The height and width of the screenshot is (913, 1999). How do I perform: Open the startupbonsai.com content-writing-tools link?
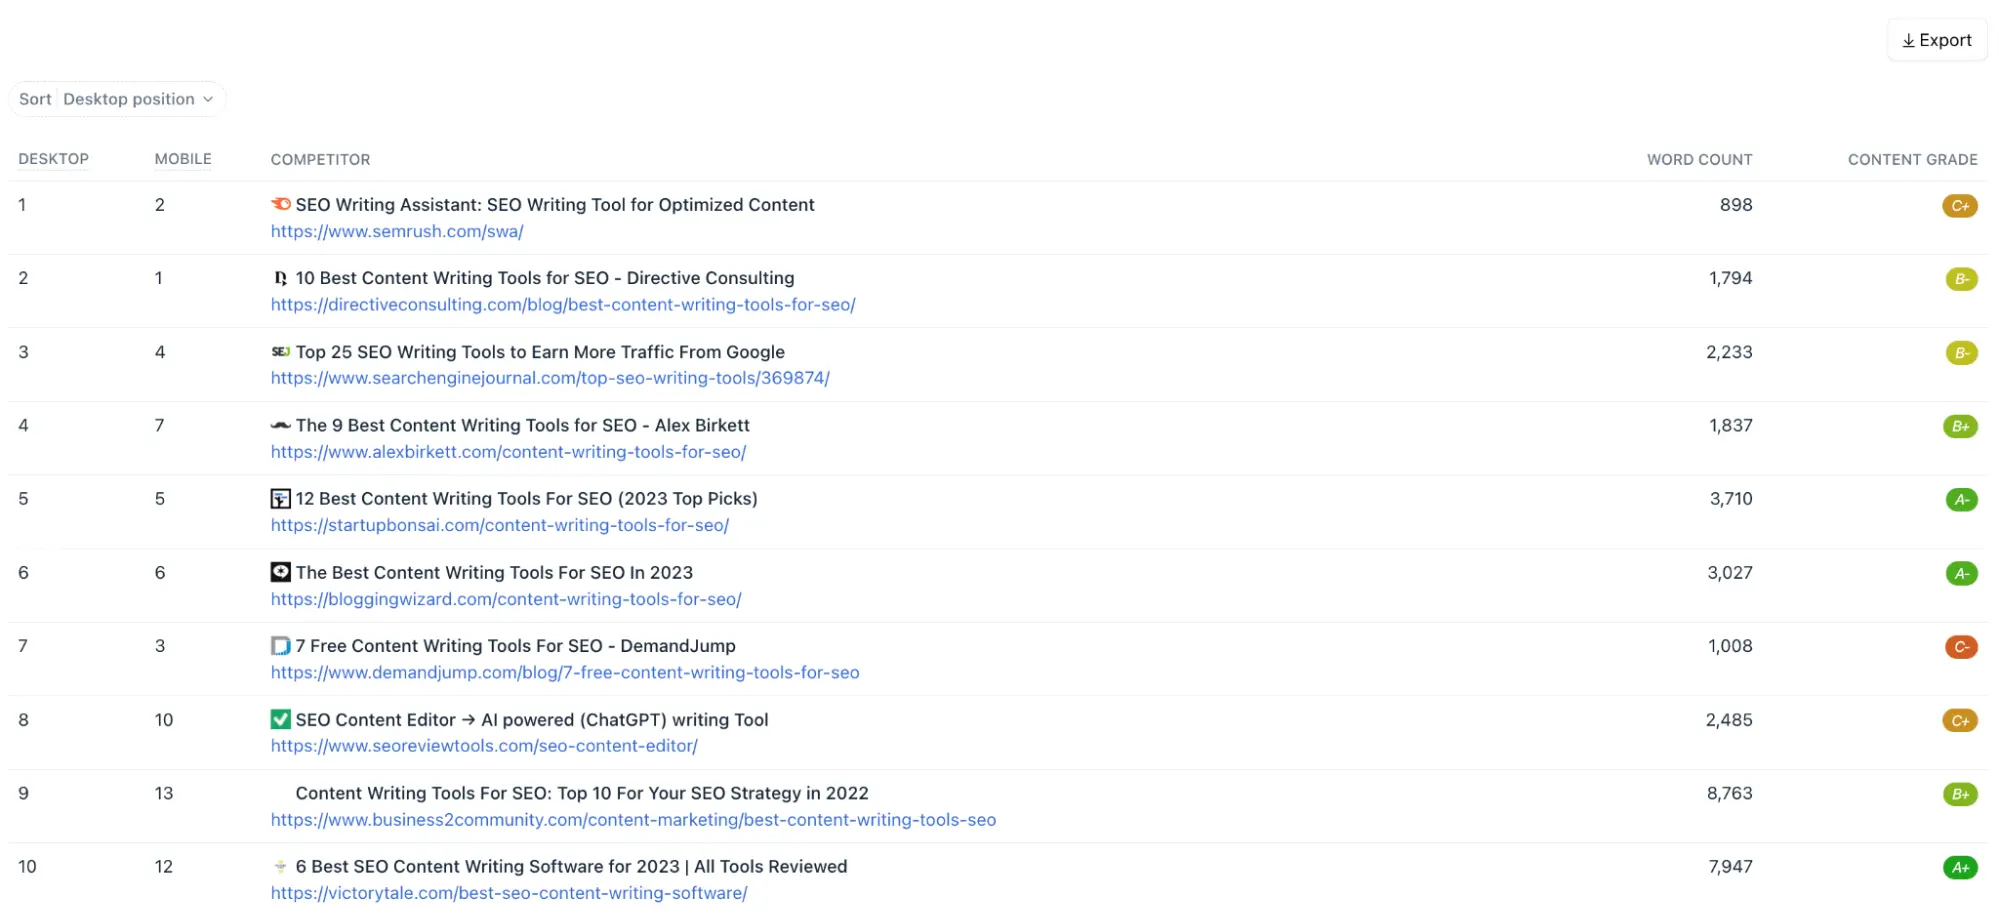pos(500,526)
